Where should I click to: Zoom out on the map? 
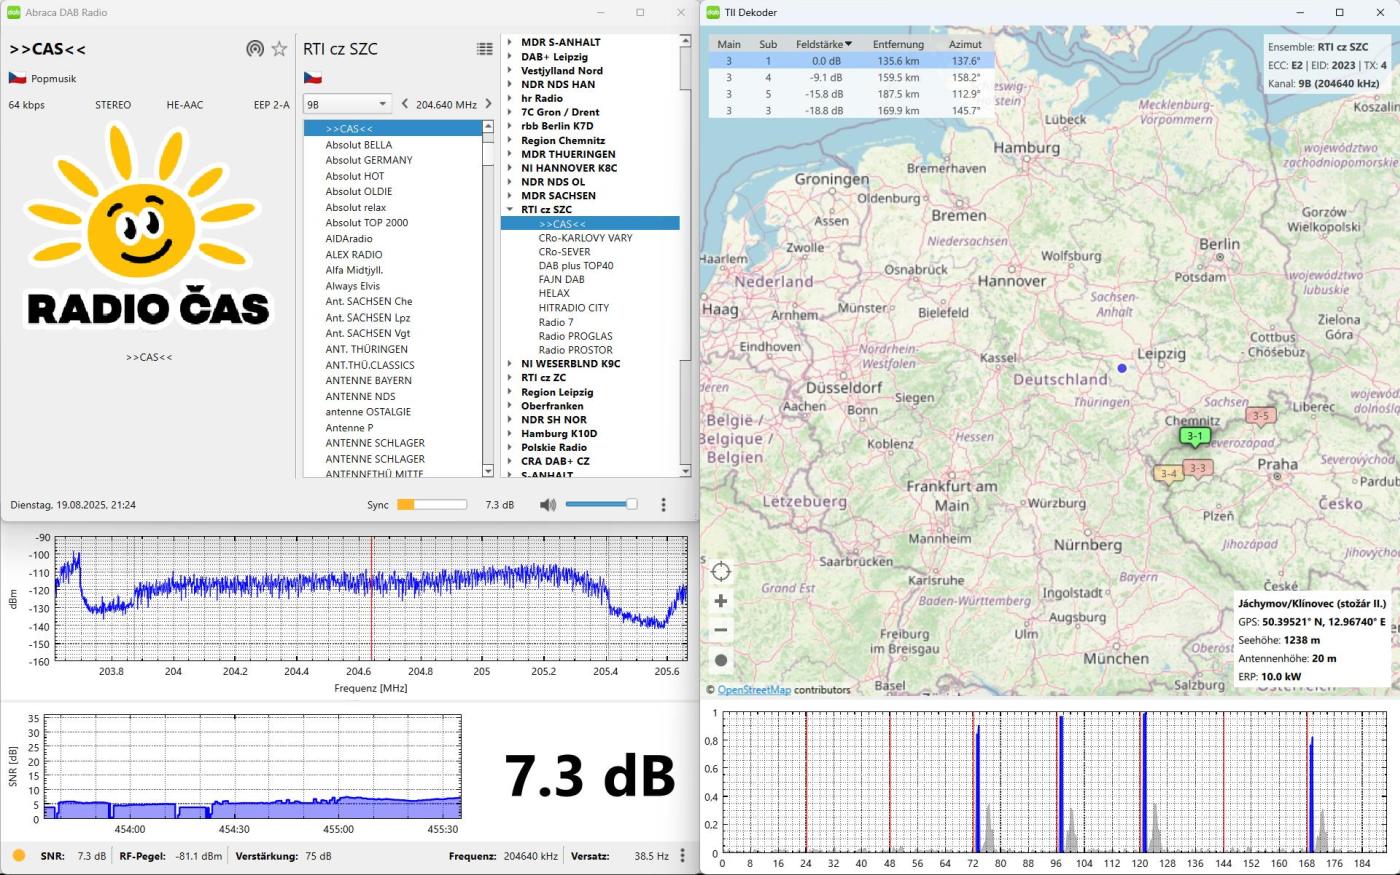pyautogui.click(x=721, y=630)
